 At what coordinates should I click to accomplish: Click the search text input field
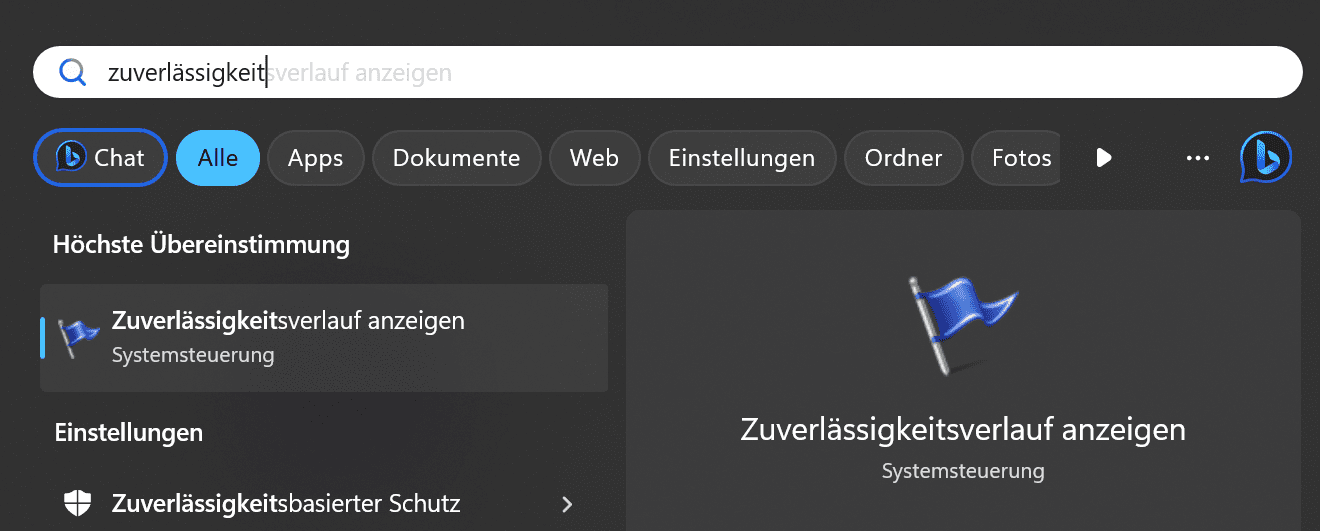(x=668, y=72)
